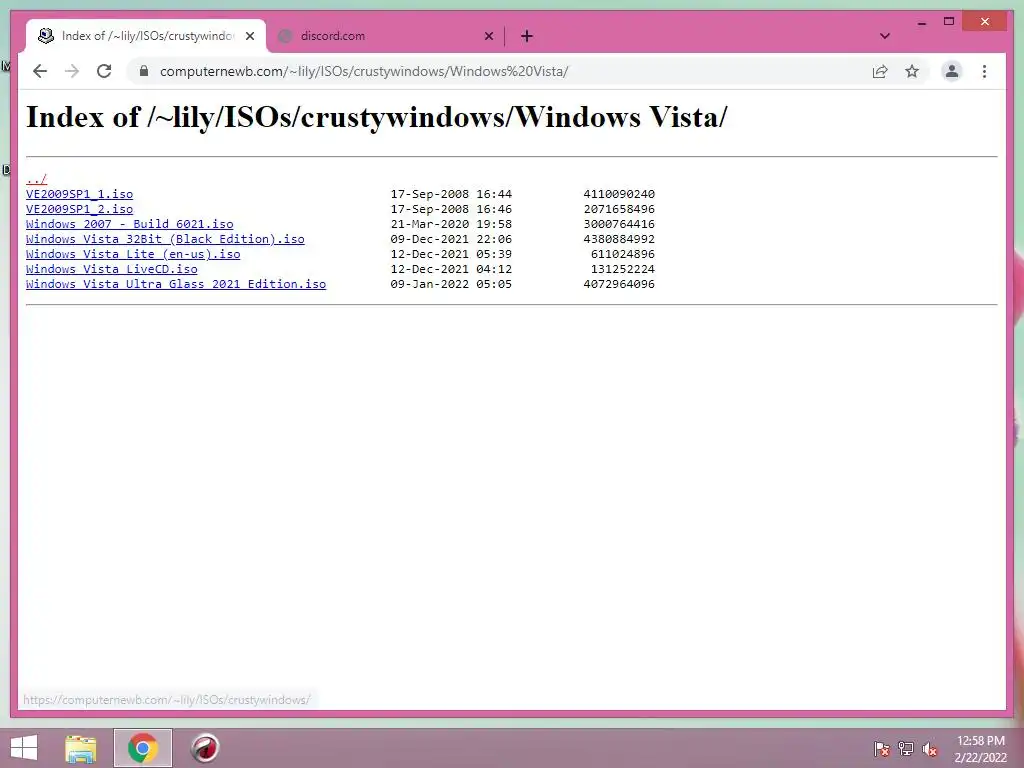Follow the ../ parent directory link
1024x768 pixels.
(x=37, y=178)
